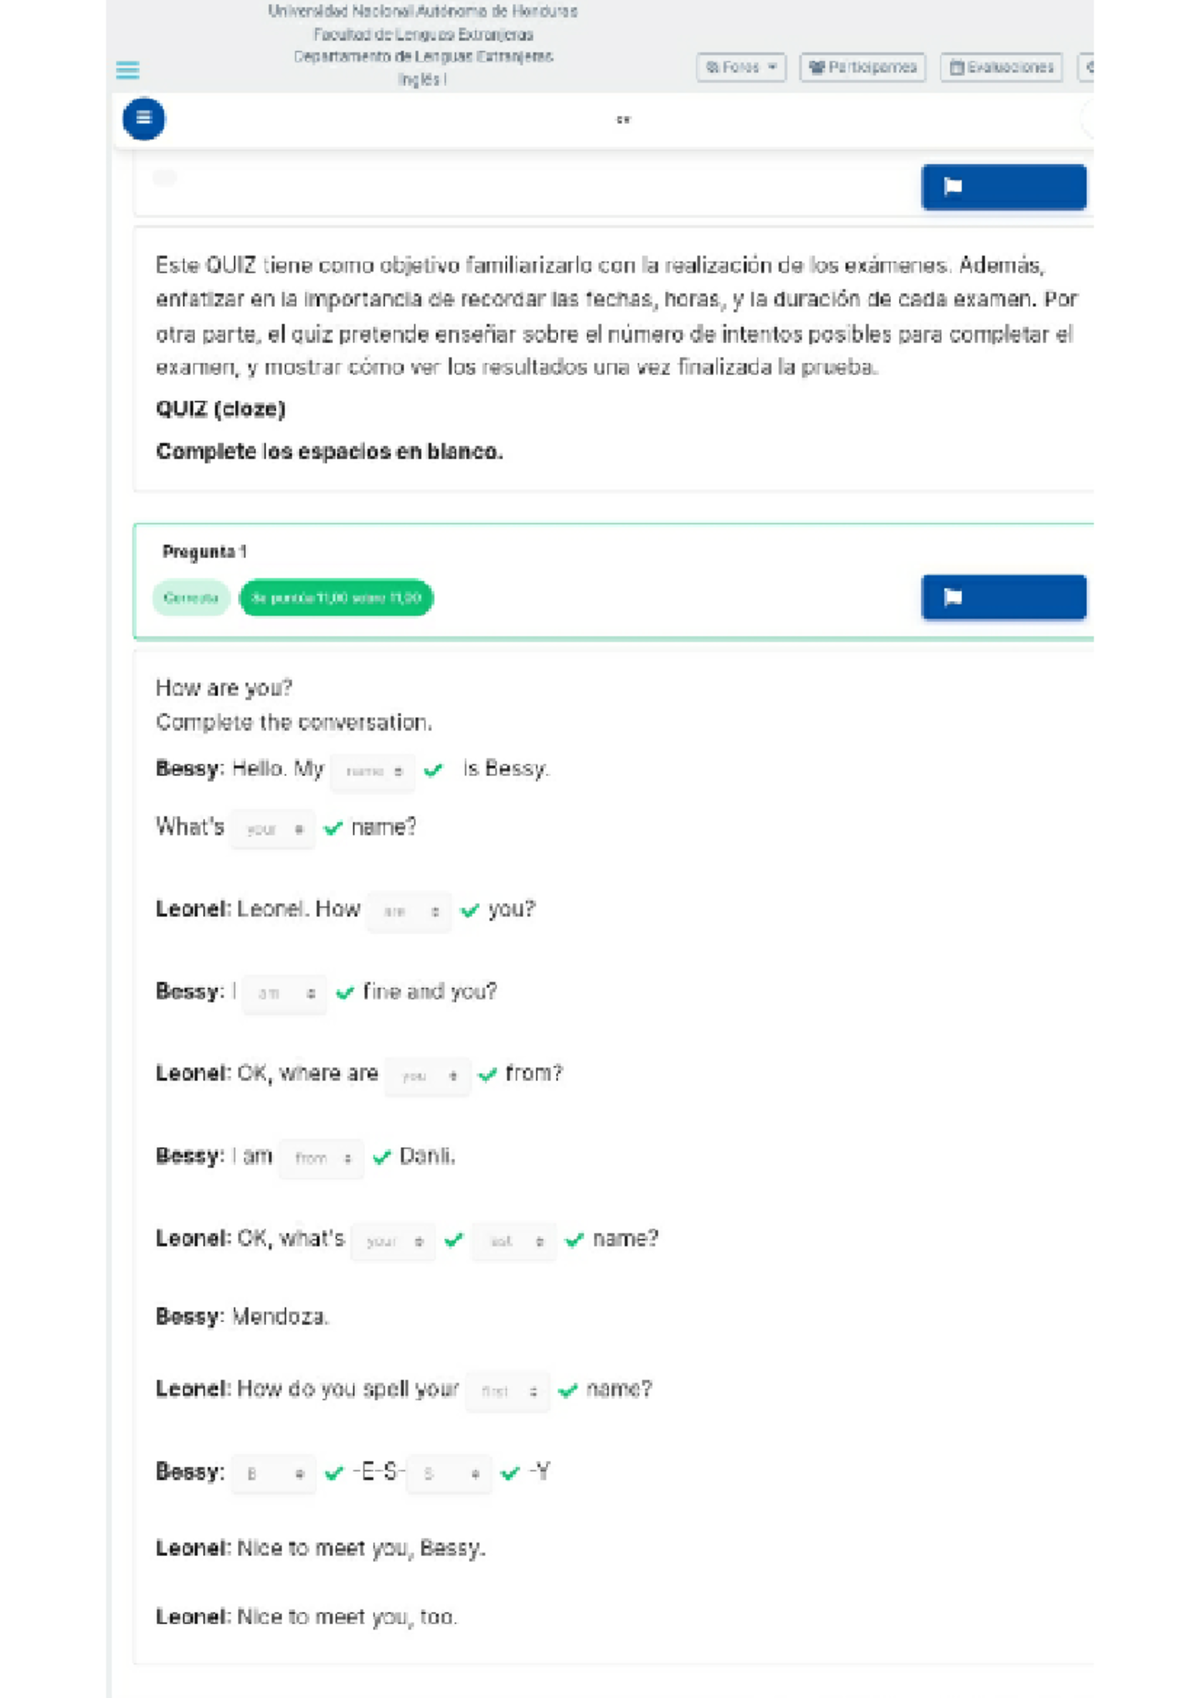This screenshot has height=1698, width=1200.
Task: Click the Participantes people icon
Action: tap(817, 68)
